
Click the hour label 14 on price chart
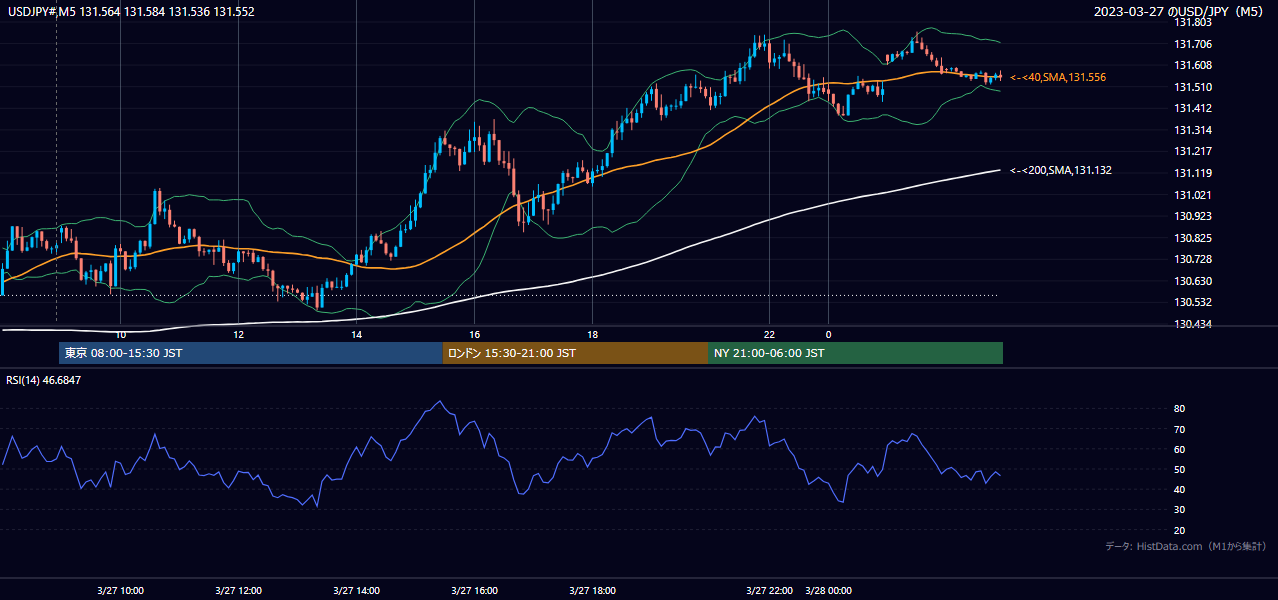[356, 334]
